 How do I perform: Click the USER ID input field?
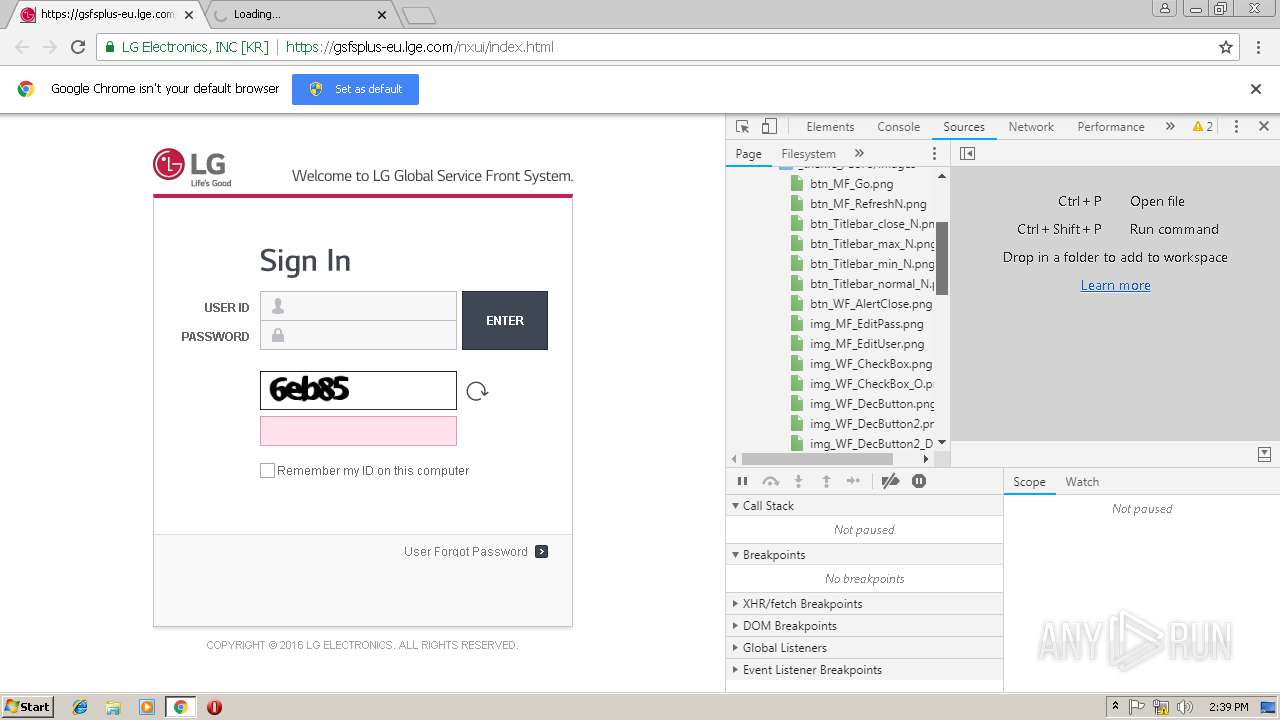358,306
